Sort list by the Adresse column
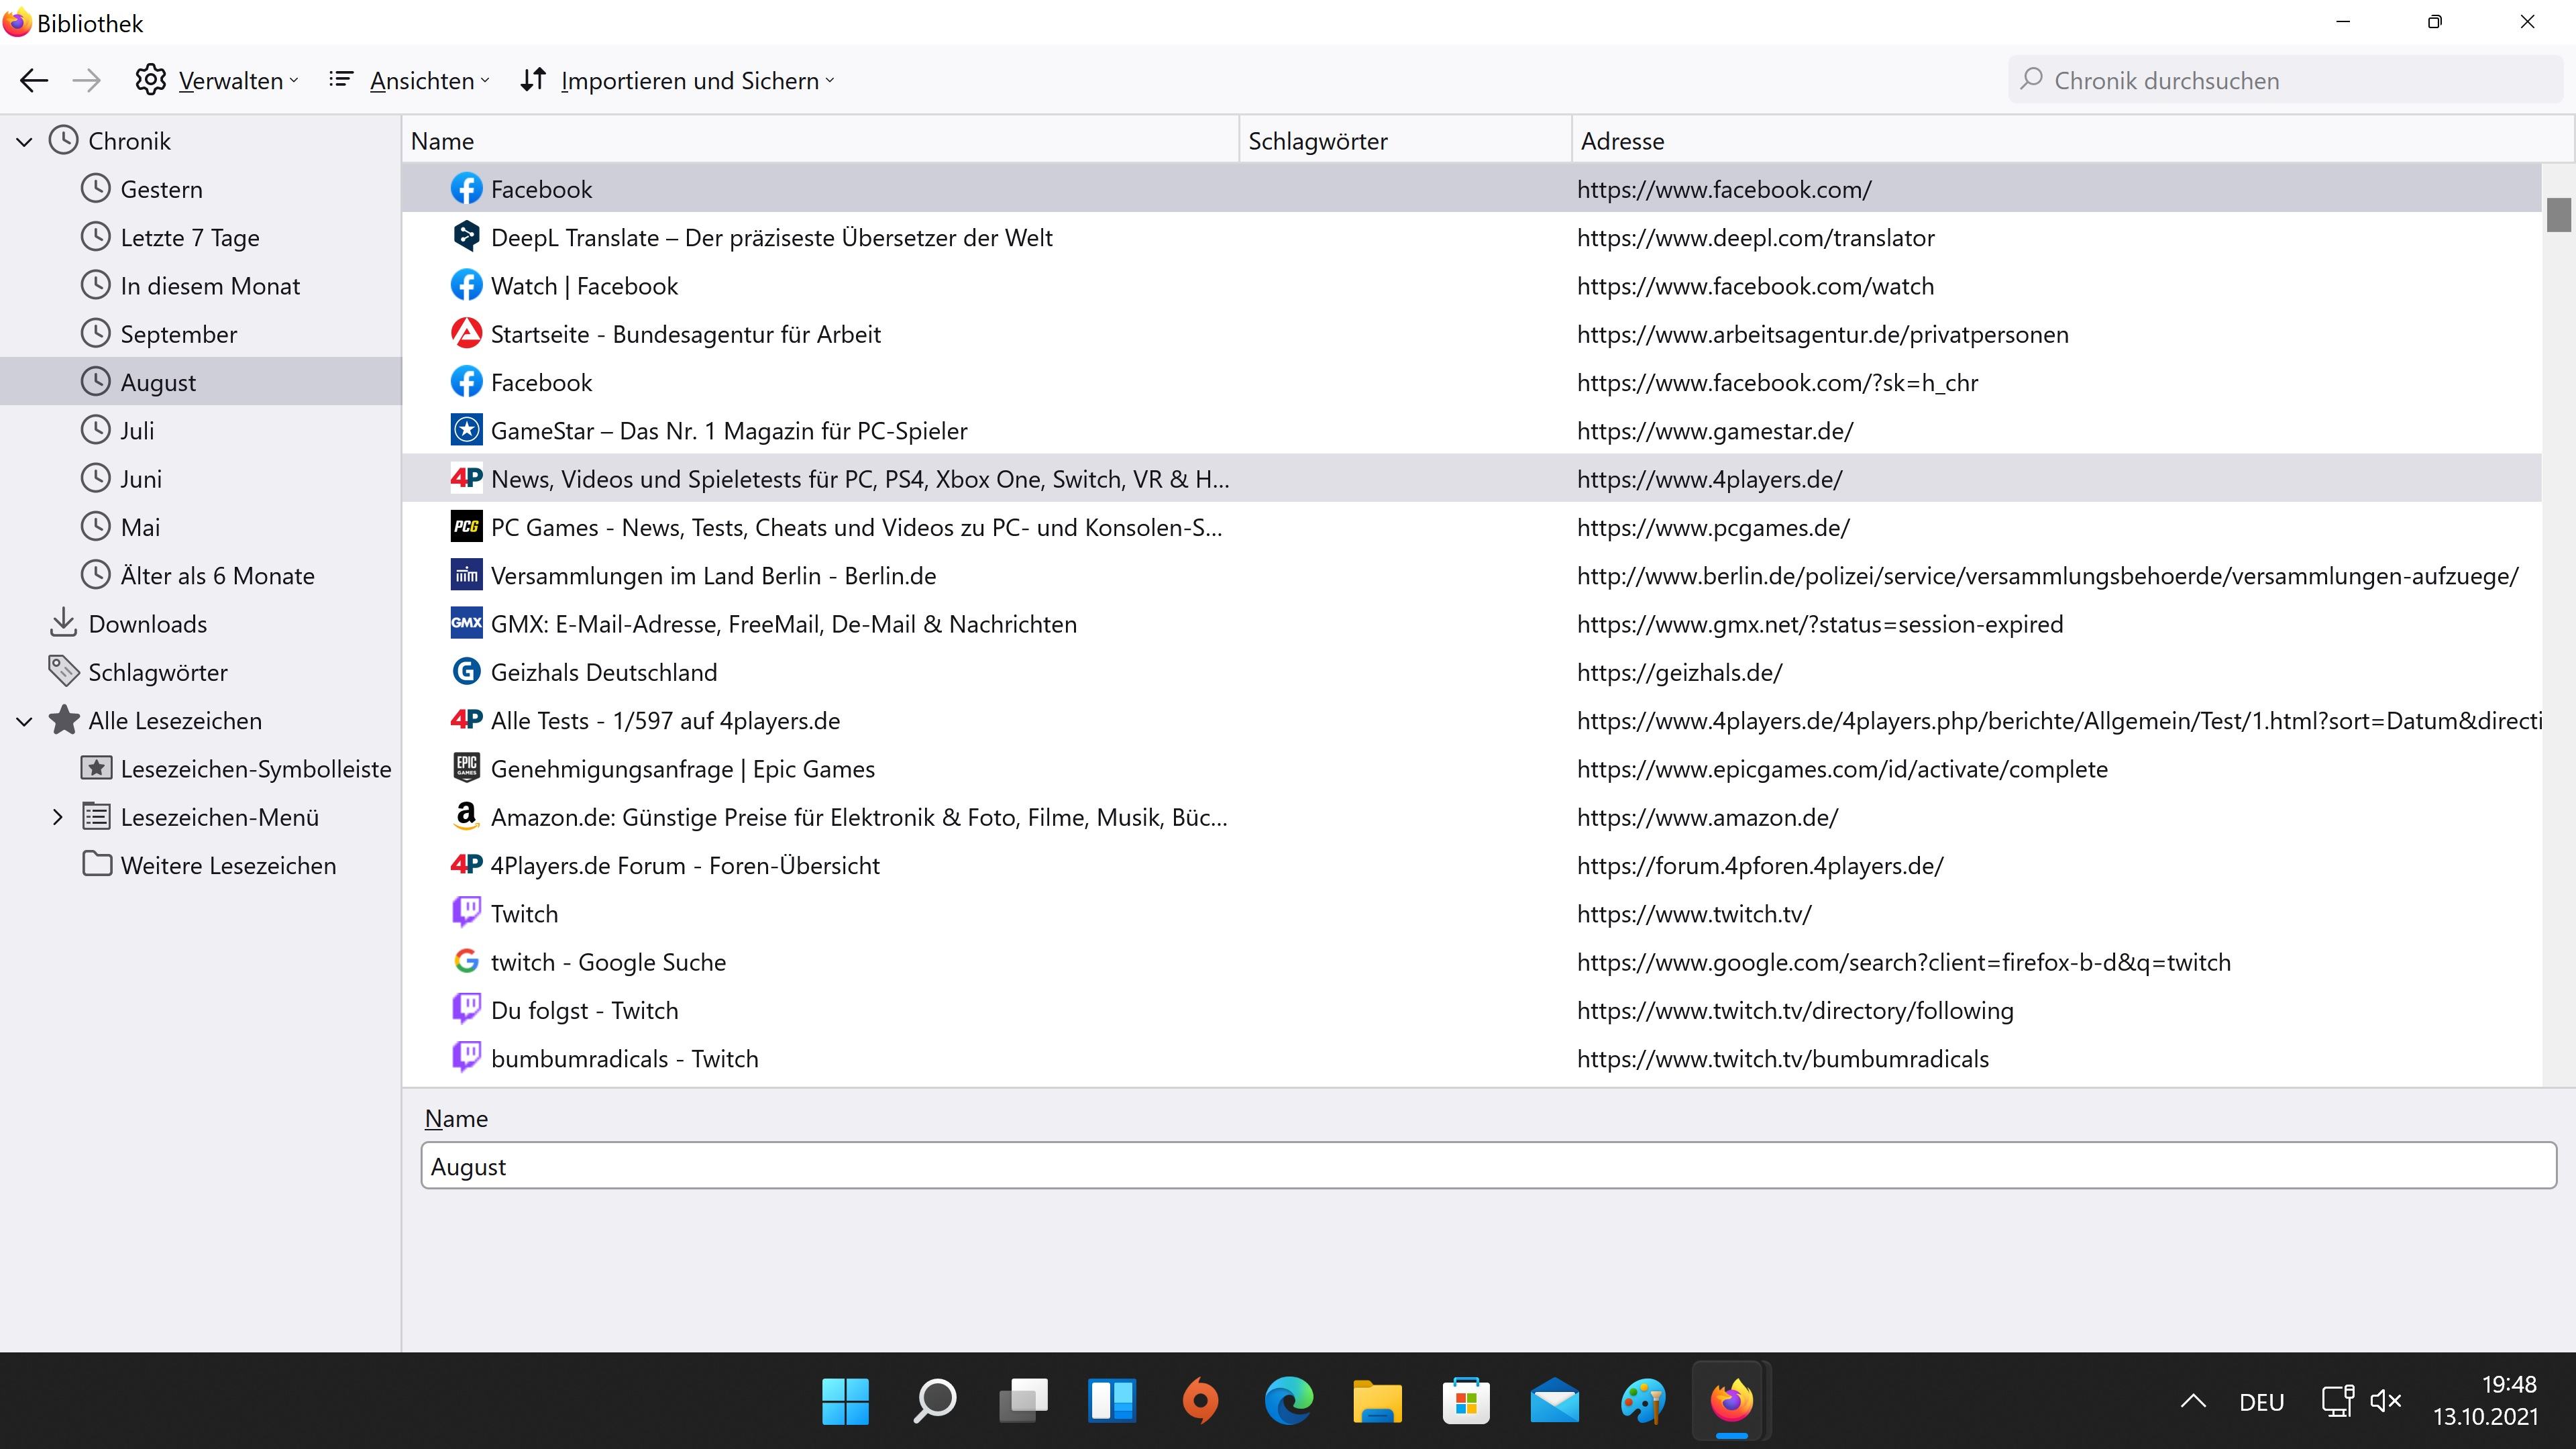This screenshot has width=2576, height=1449. click(x=2072, y=141)
